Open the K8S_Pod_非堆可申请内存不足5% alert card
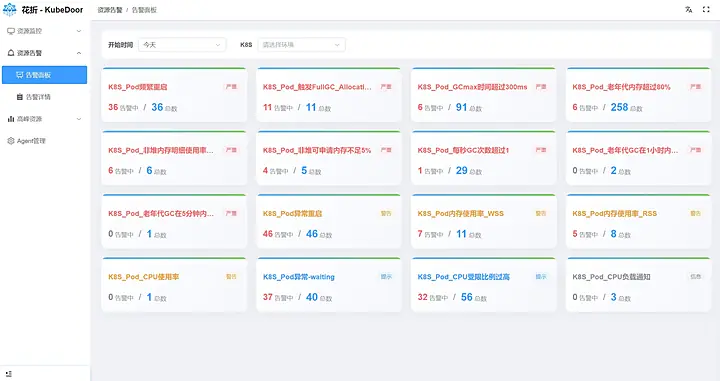This screenshot has width=720, height=381. point(328,158)
